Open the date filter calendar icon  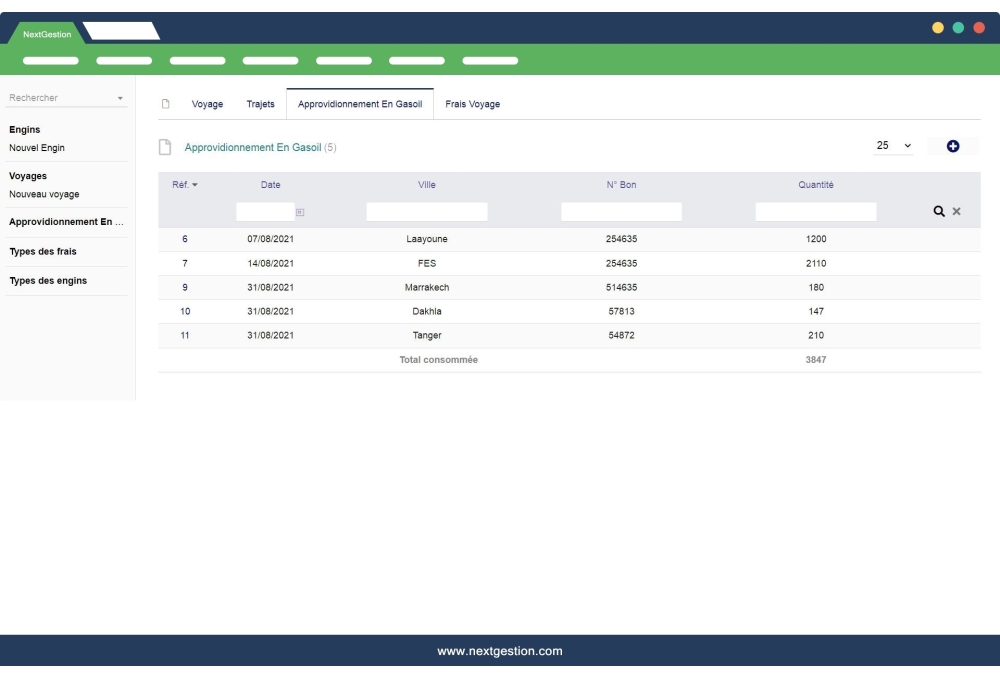[x=300, y=212]
